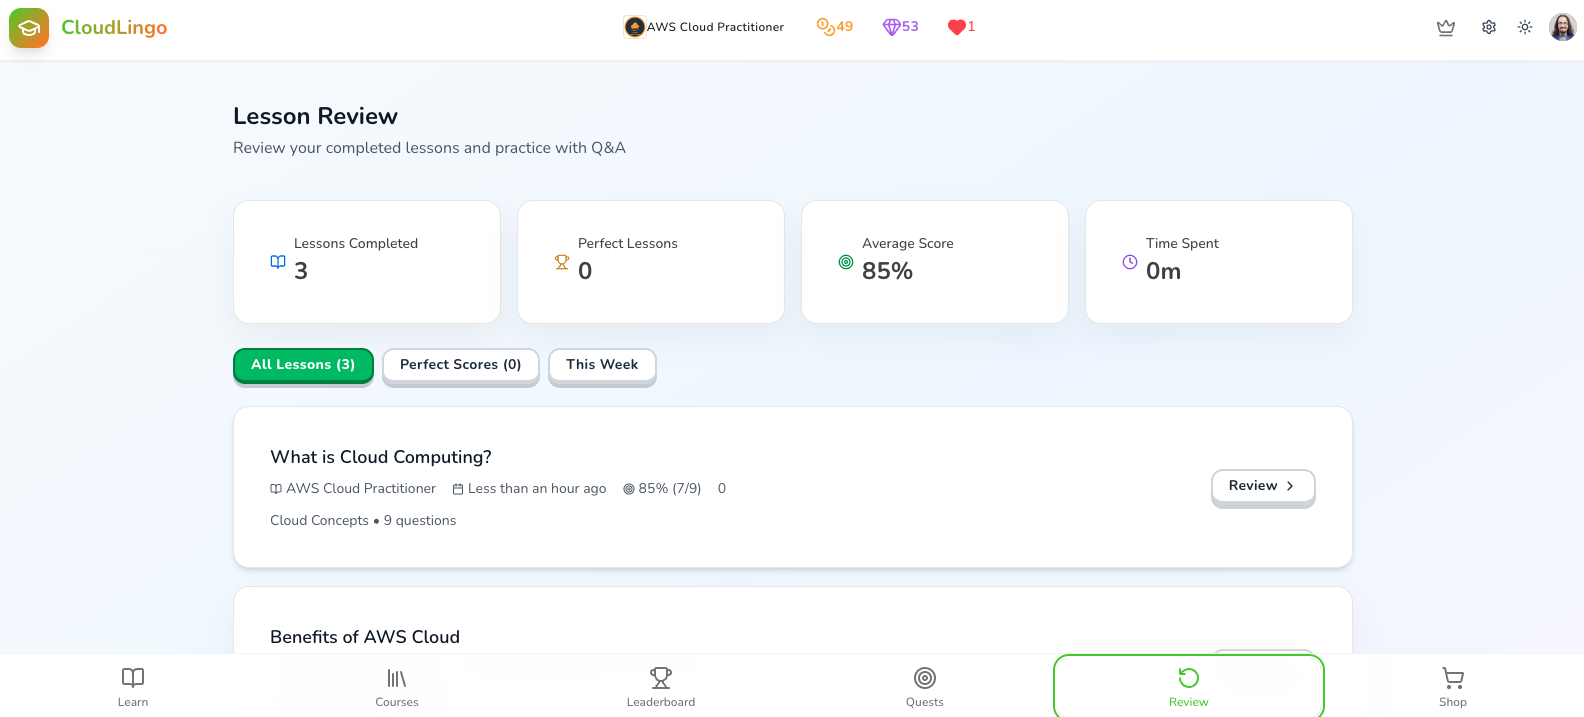Select the All Lessons (3) filter

[303, 365]
